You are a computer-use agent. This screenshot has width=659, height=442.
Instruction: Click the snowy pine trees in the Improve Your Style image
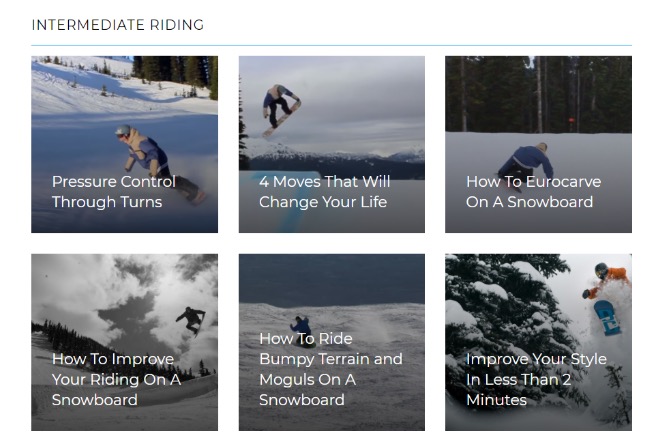[490, 300]
